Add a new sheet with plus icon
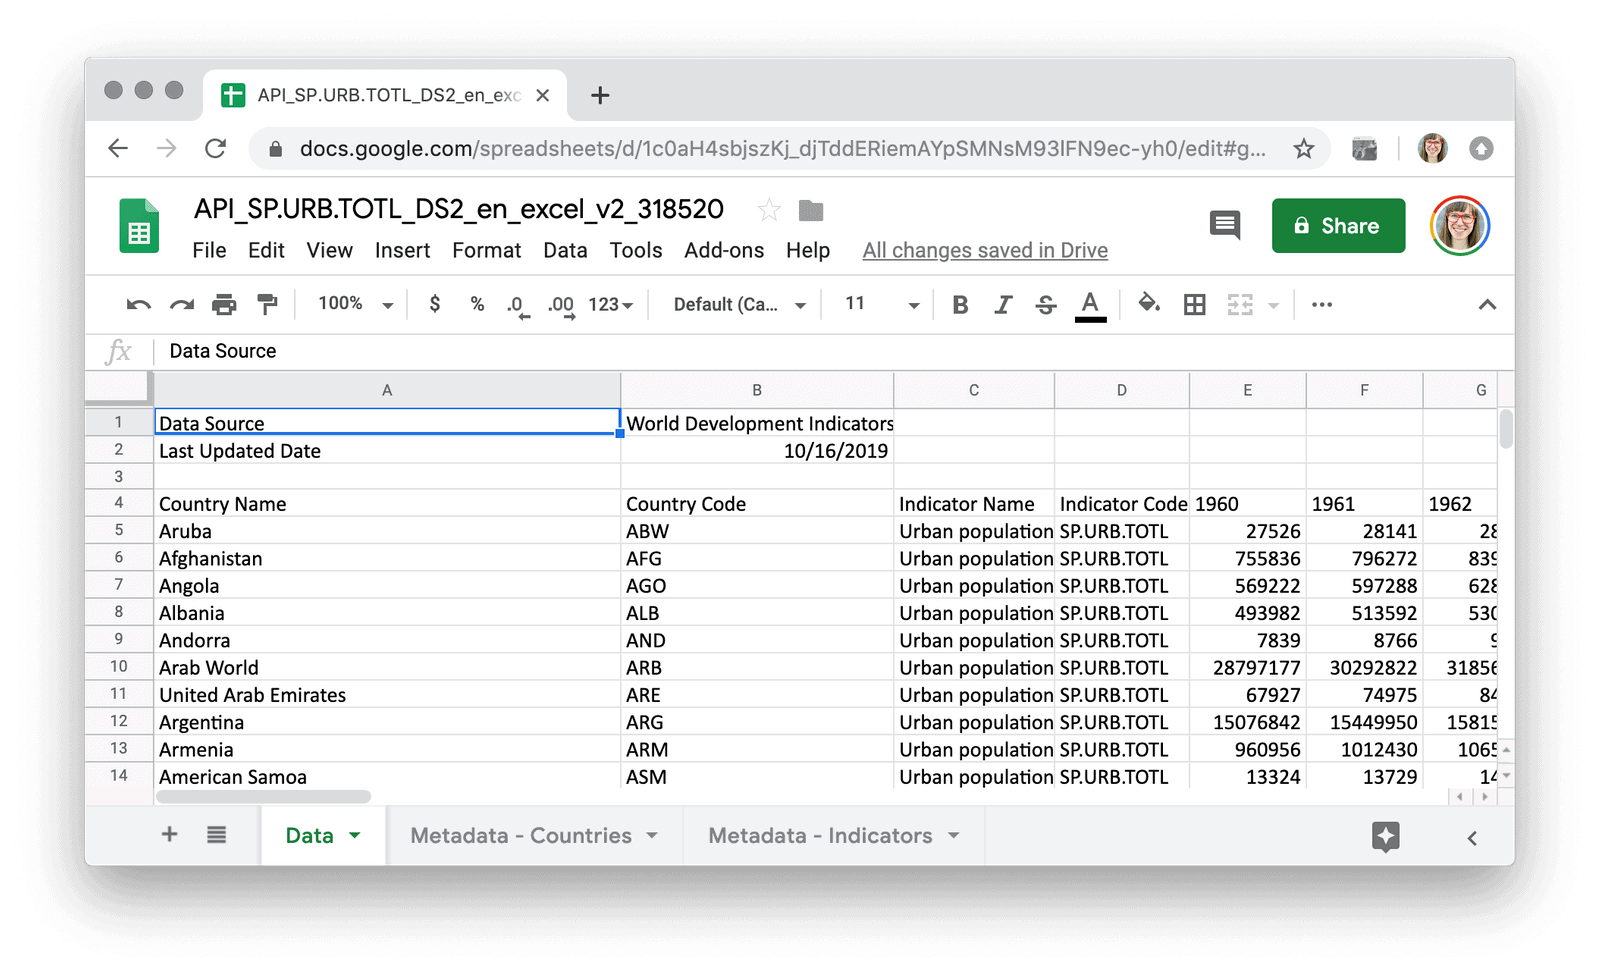 coord(169,834)
